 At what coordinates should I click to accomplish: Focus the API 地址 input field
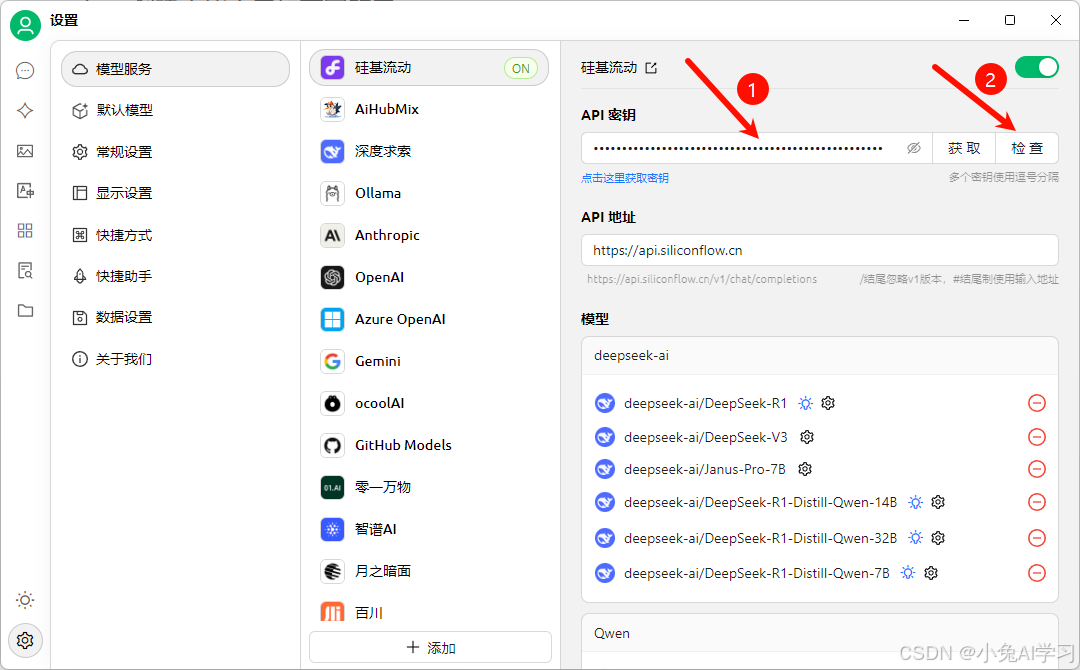820,250
